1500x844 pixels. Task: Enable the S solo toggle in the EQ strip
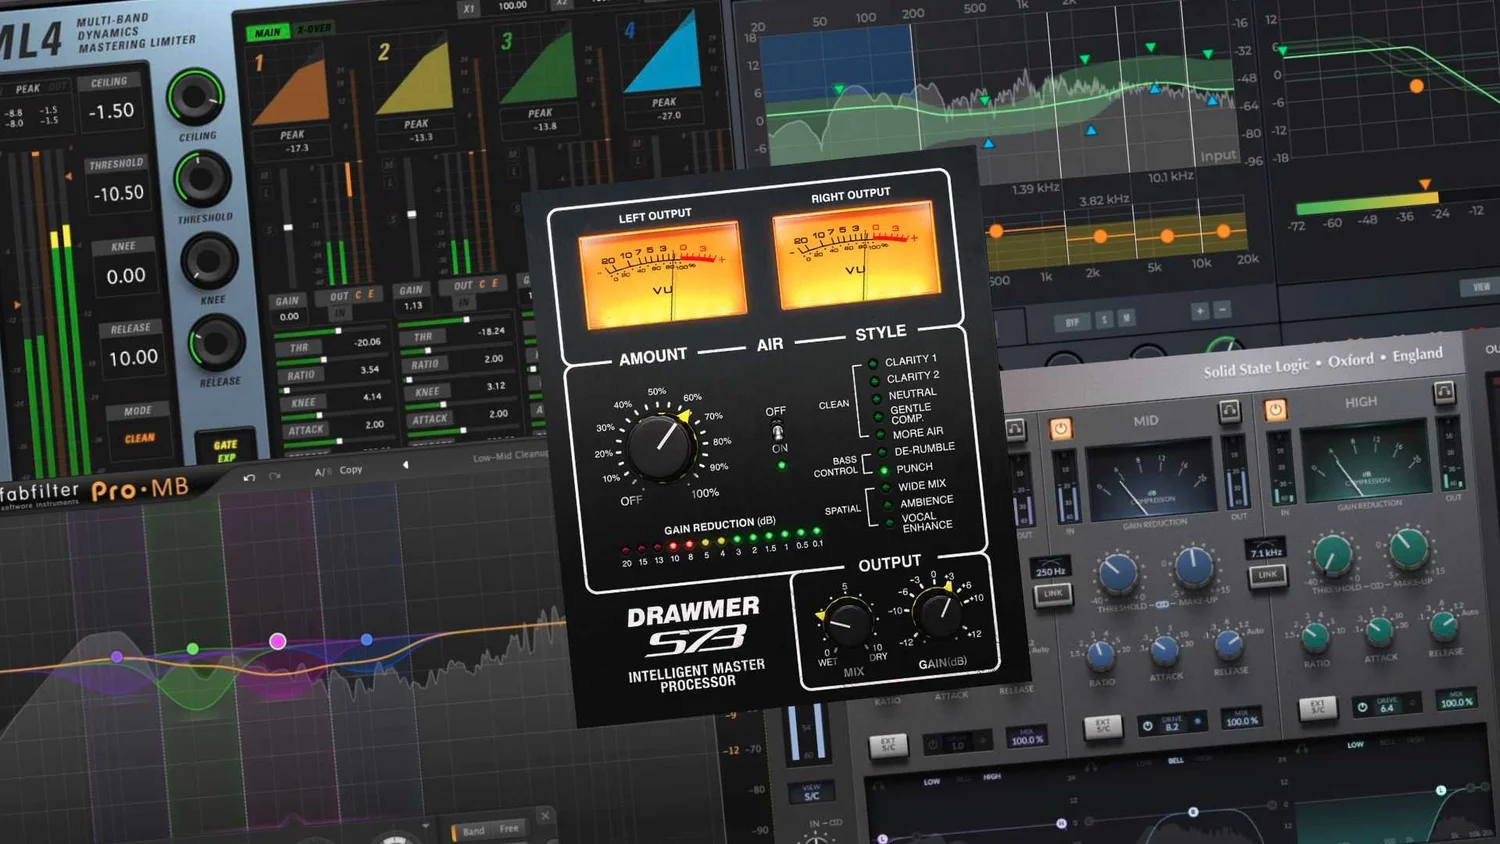(1104, 319)
